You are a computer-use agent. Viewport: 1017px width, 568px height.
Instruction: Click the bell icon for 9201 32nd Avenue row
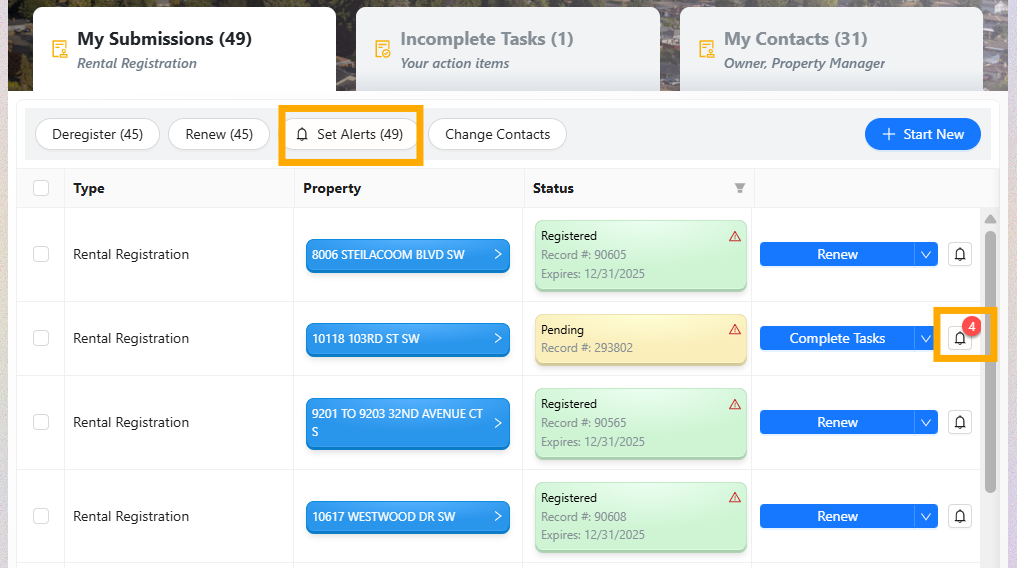pyautogui.click(x=960, y=422)
